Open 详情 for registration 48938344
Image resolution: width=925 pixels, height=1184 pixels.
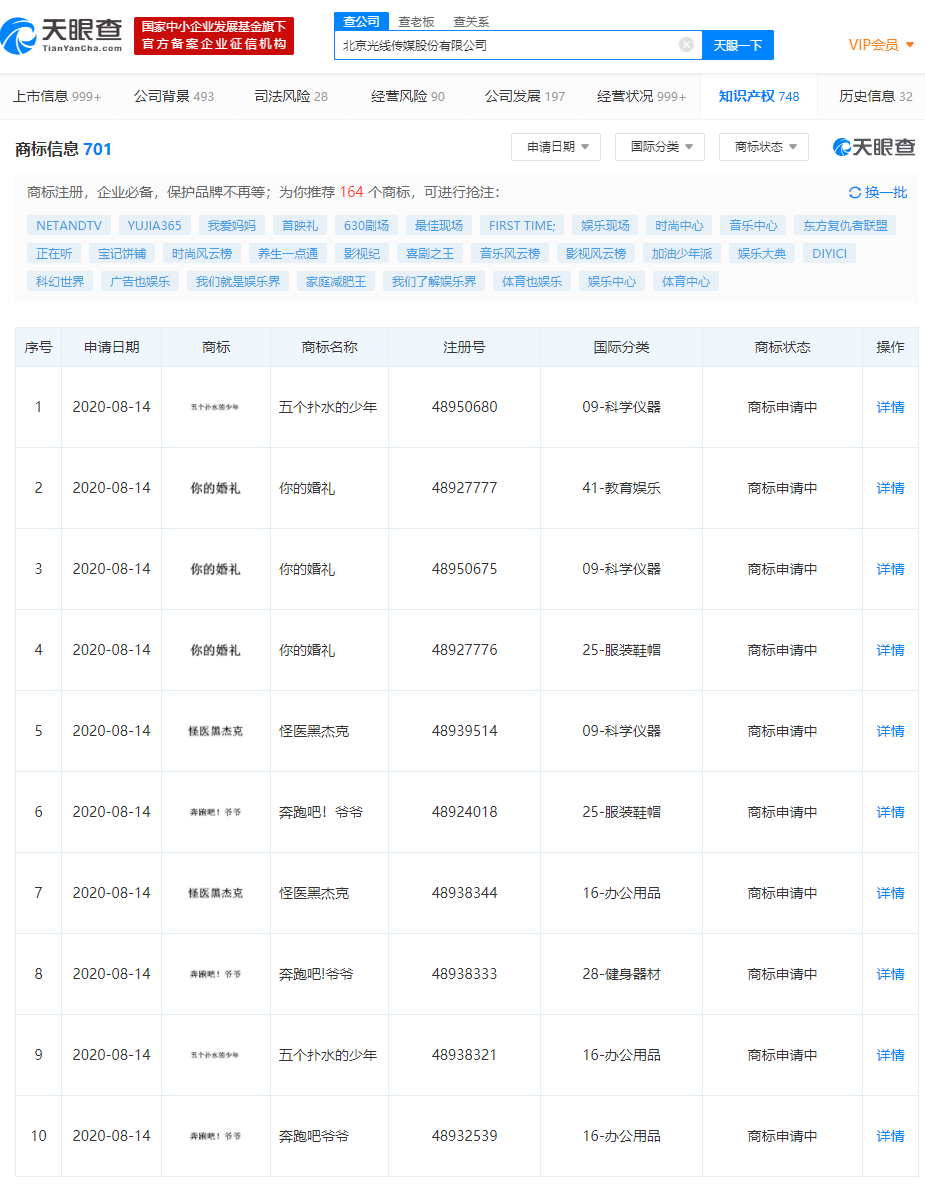[890, 893]
